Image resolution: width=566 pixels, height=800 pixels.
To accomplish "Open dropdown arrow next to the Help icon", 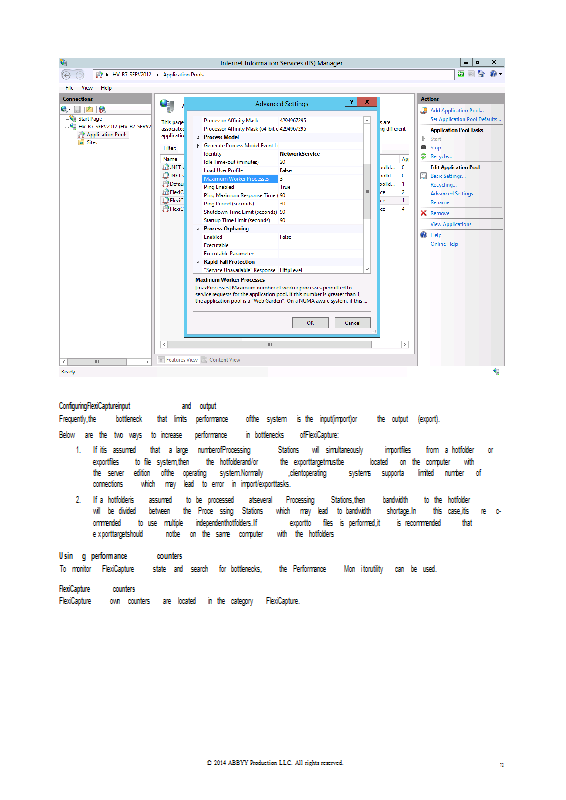I will [501, 74].
